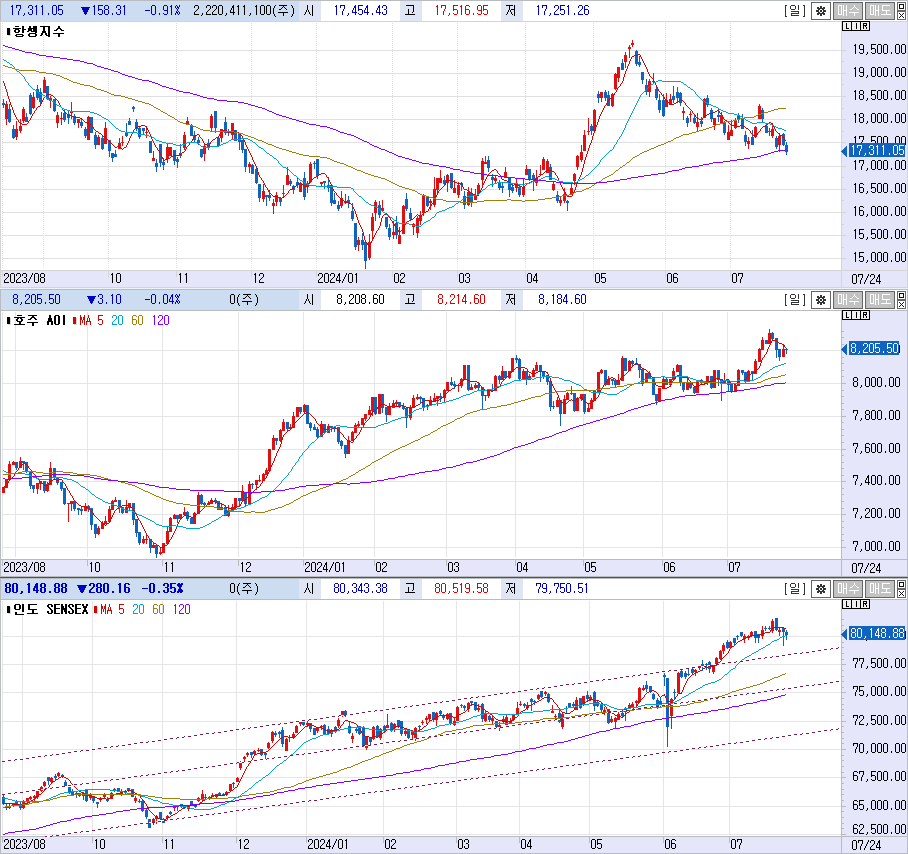Maximize the 인도 SENSEX chart panel
908x854 pixels.
(x=902, y=584)
